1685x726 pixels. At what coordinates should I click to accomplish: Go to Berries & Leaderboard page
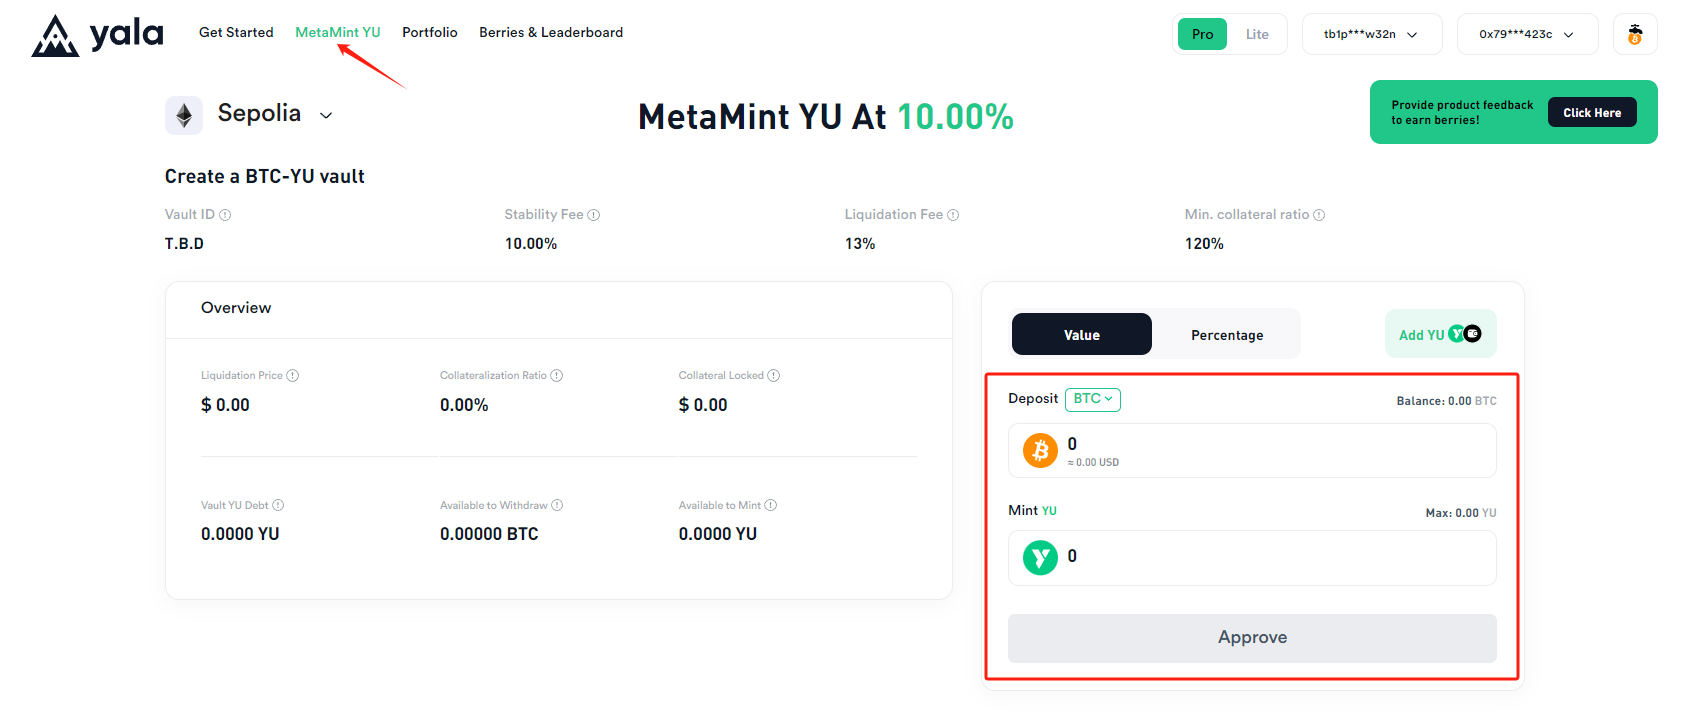pos(551,32)
